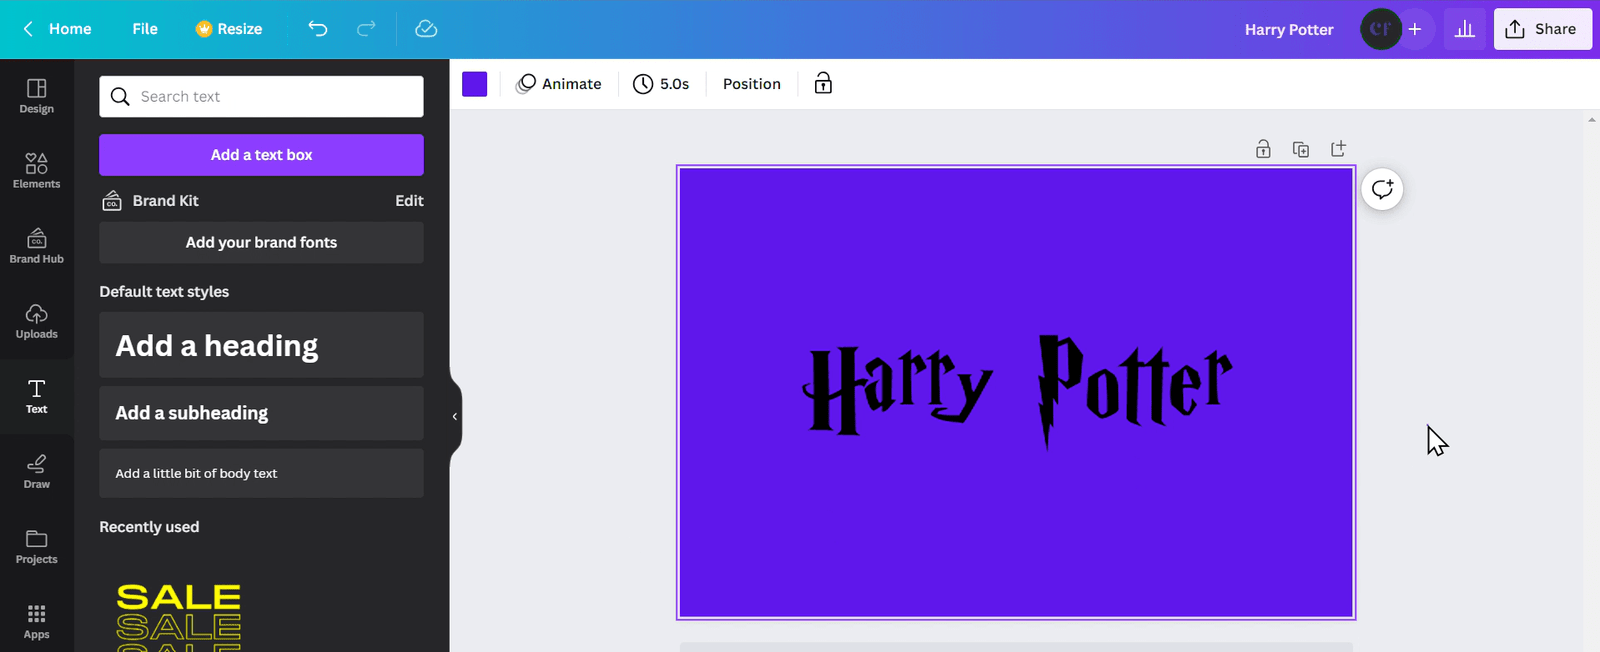Click the Share button
The width and height of the screenshot is (1600, 652).
[x=1542, y=29]
